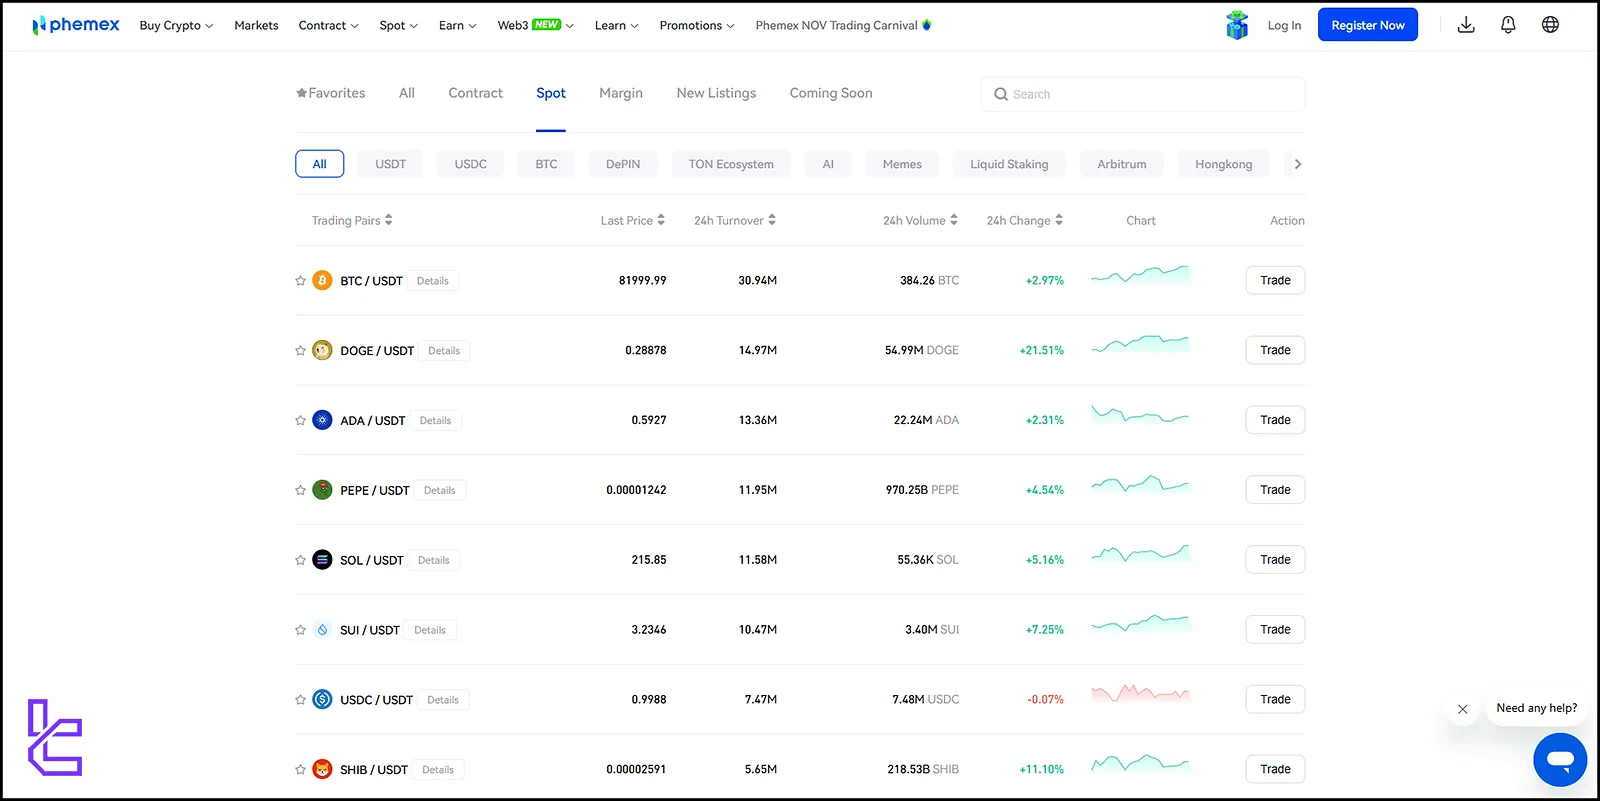Open the Earn dropdown
The width and height of the screenshot is (1600, 801).
pos(457,25)
